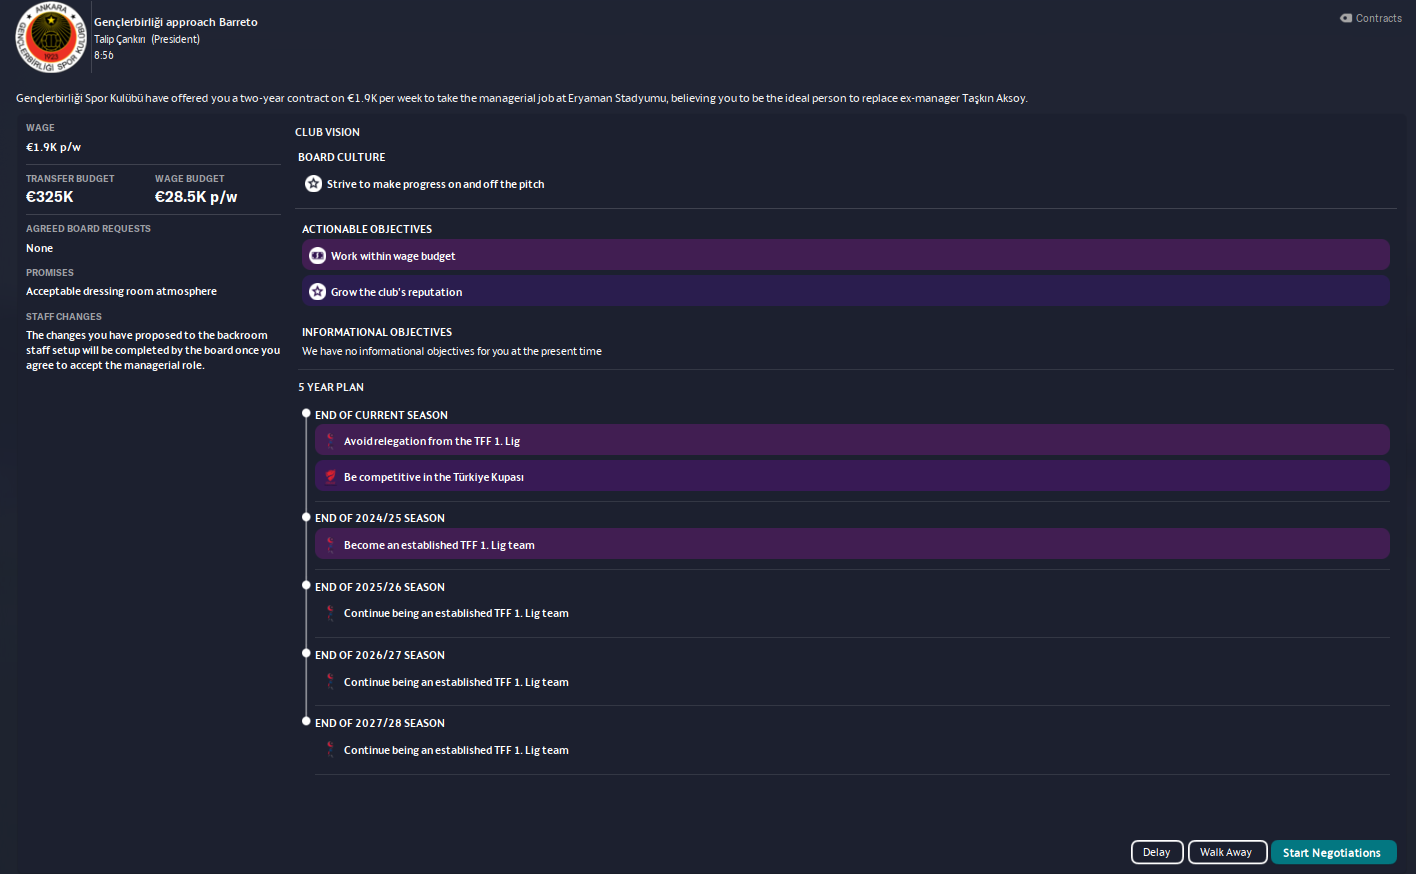Click the "Grow the club's reputation" objective text
Screen dimensions: 1416x874
coord(396,292)
